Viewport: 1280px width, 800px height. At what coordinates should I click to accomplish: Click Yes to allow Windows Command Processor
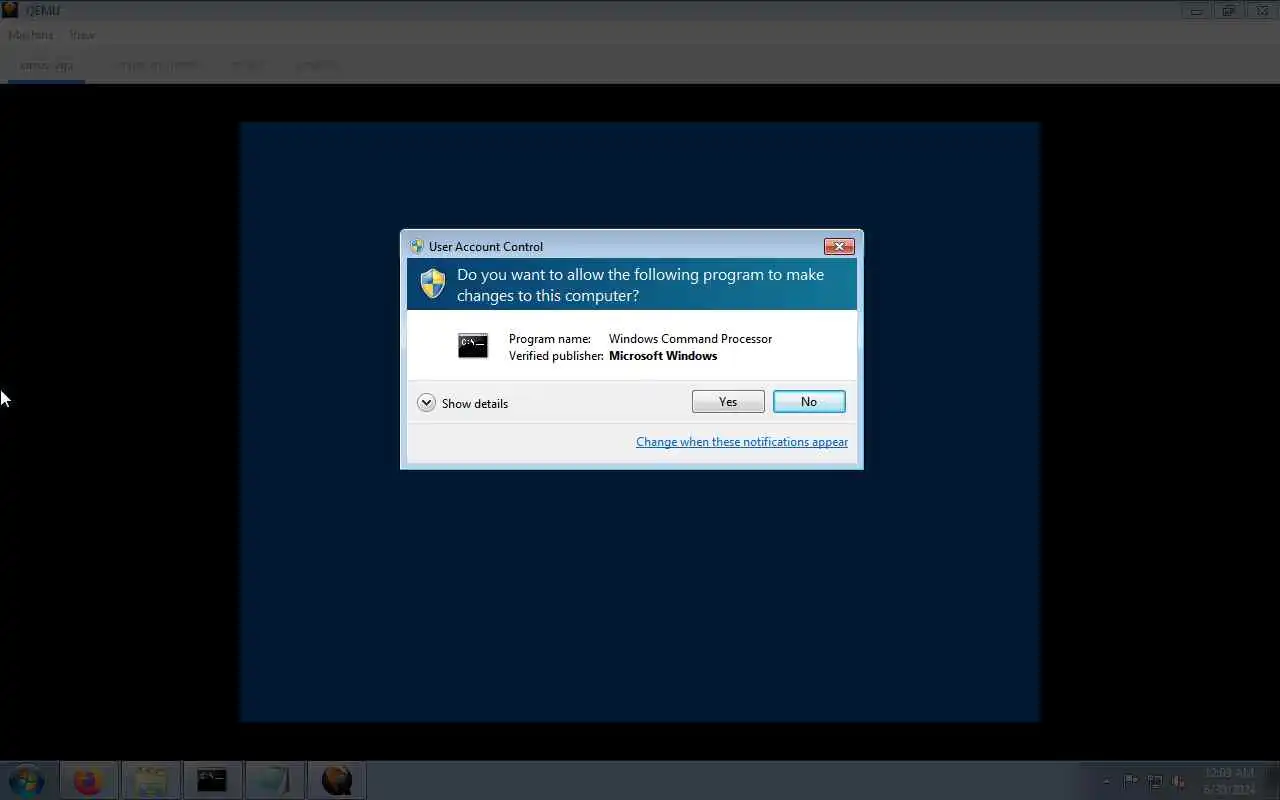(728, 402)
